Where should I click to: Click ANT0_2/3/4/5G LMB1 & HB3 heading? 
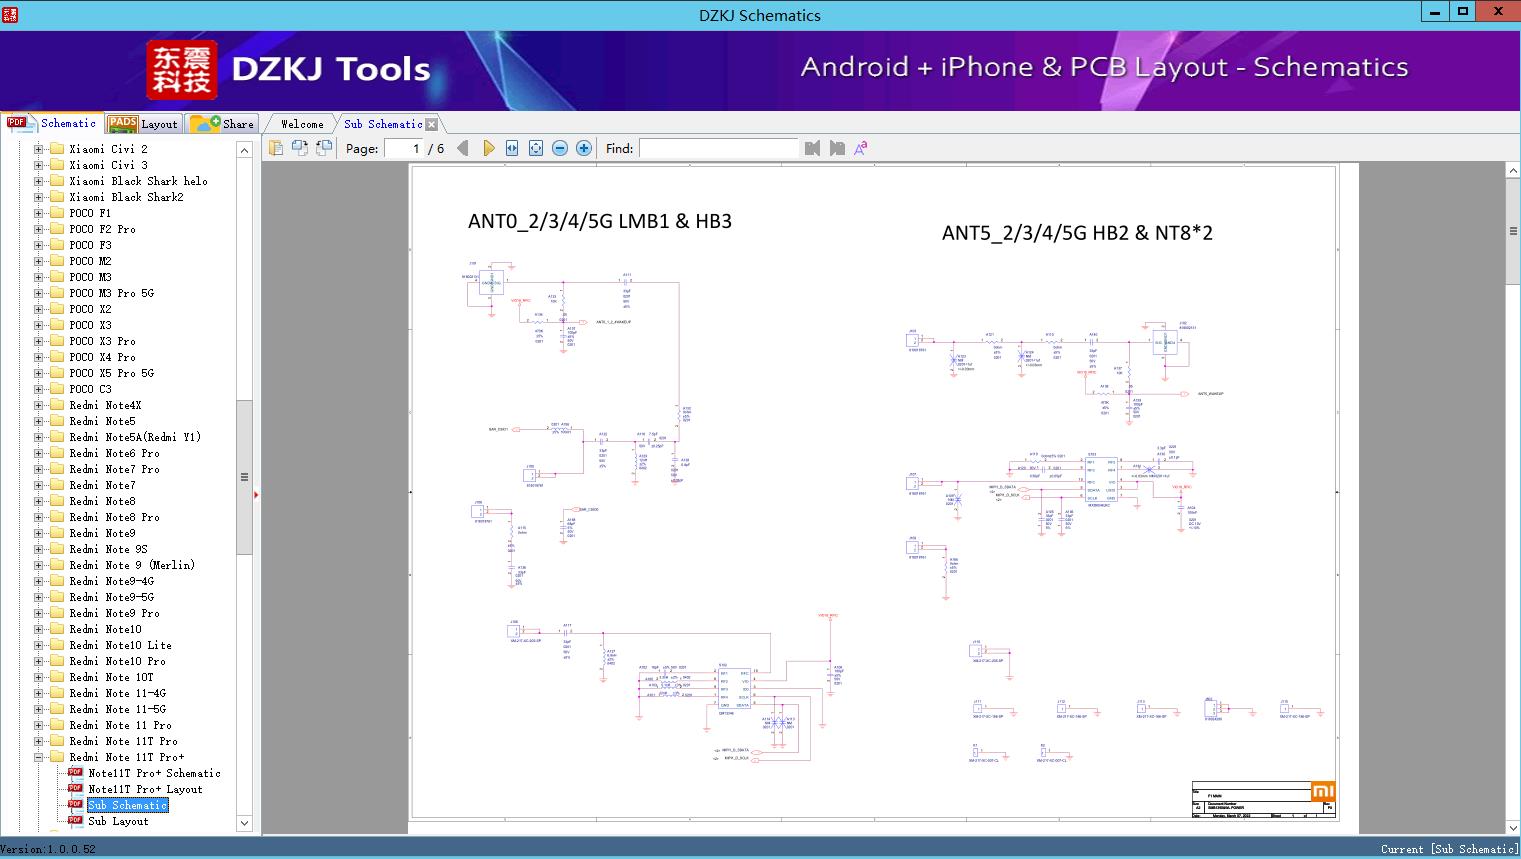(x=600, y=221)
